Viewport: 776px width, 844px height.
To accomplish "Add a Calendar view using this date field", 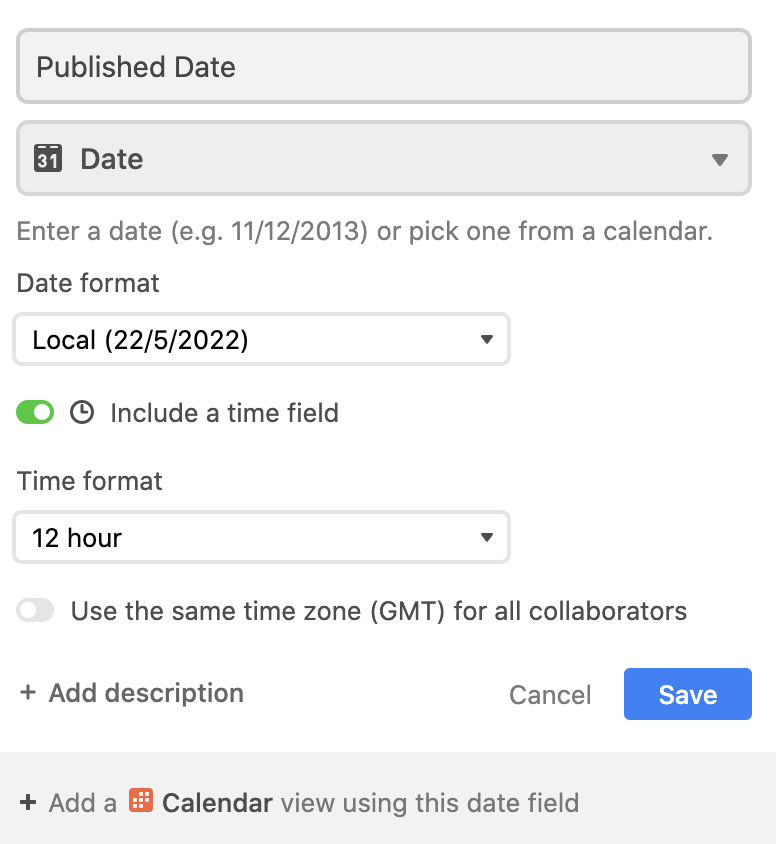I will coord(299,803).
